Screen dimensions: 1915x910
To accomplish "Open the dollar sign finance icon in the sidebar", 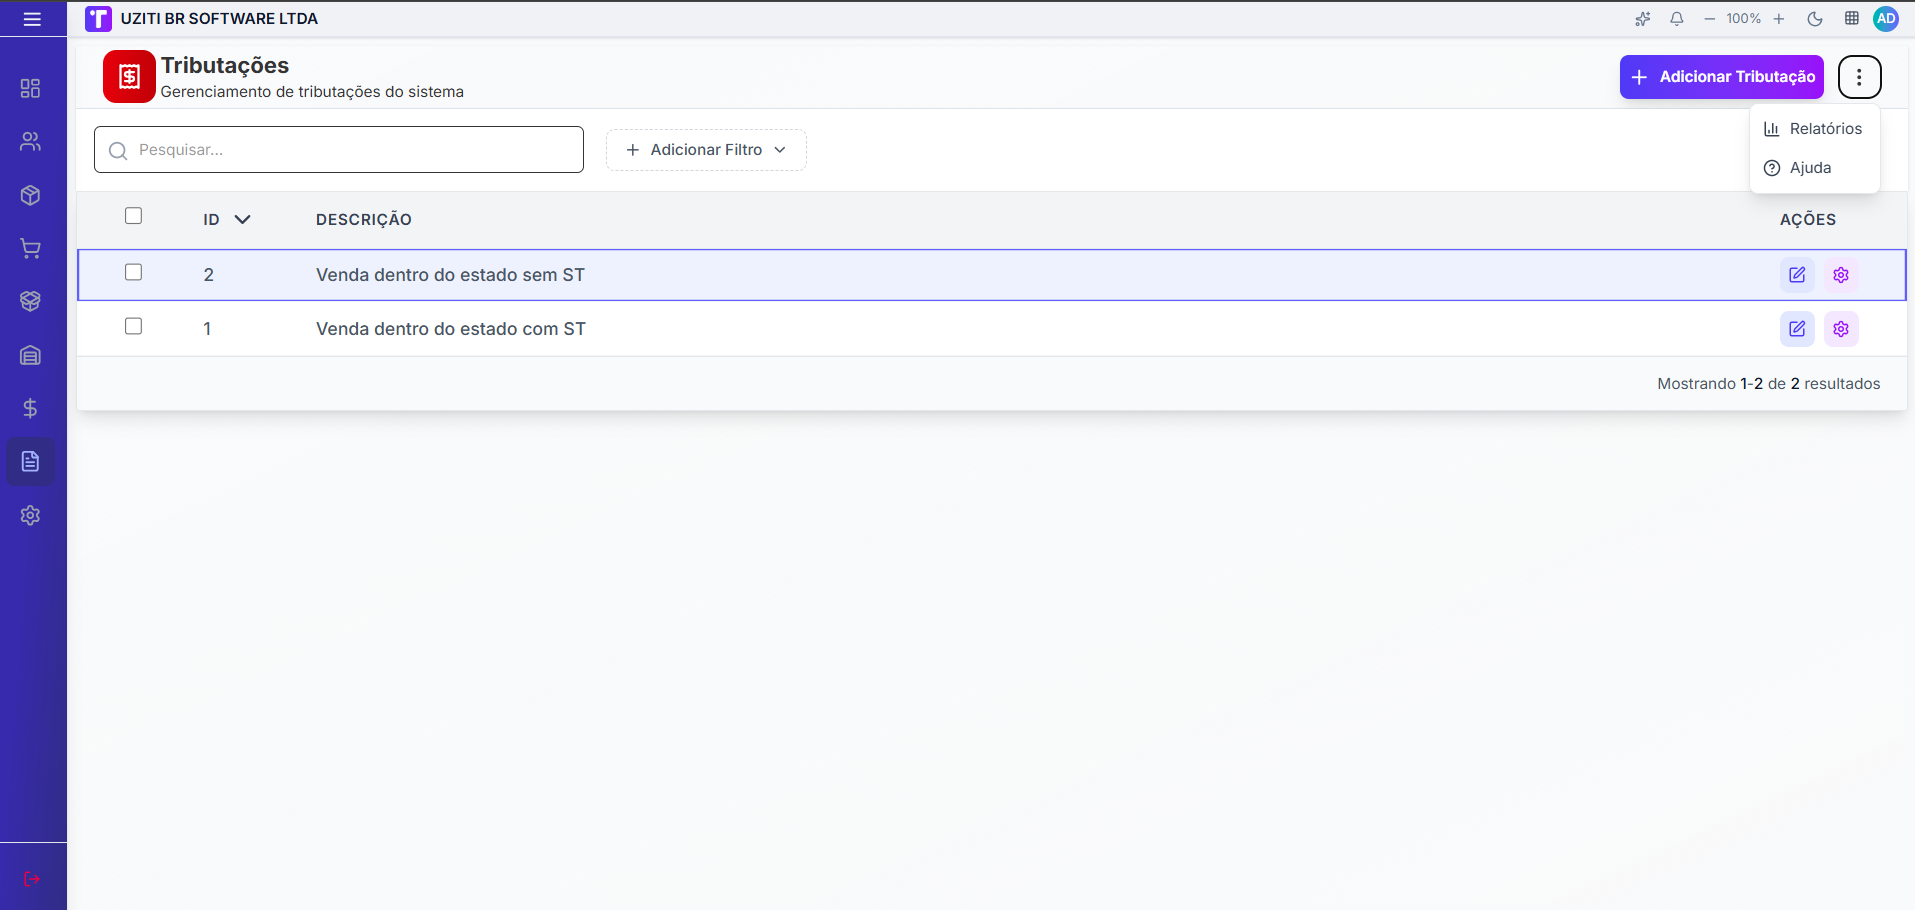I will click(x=31, y=408).
